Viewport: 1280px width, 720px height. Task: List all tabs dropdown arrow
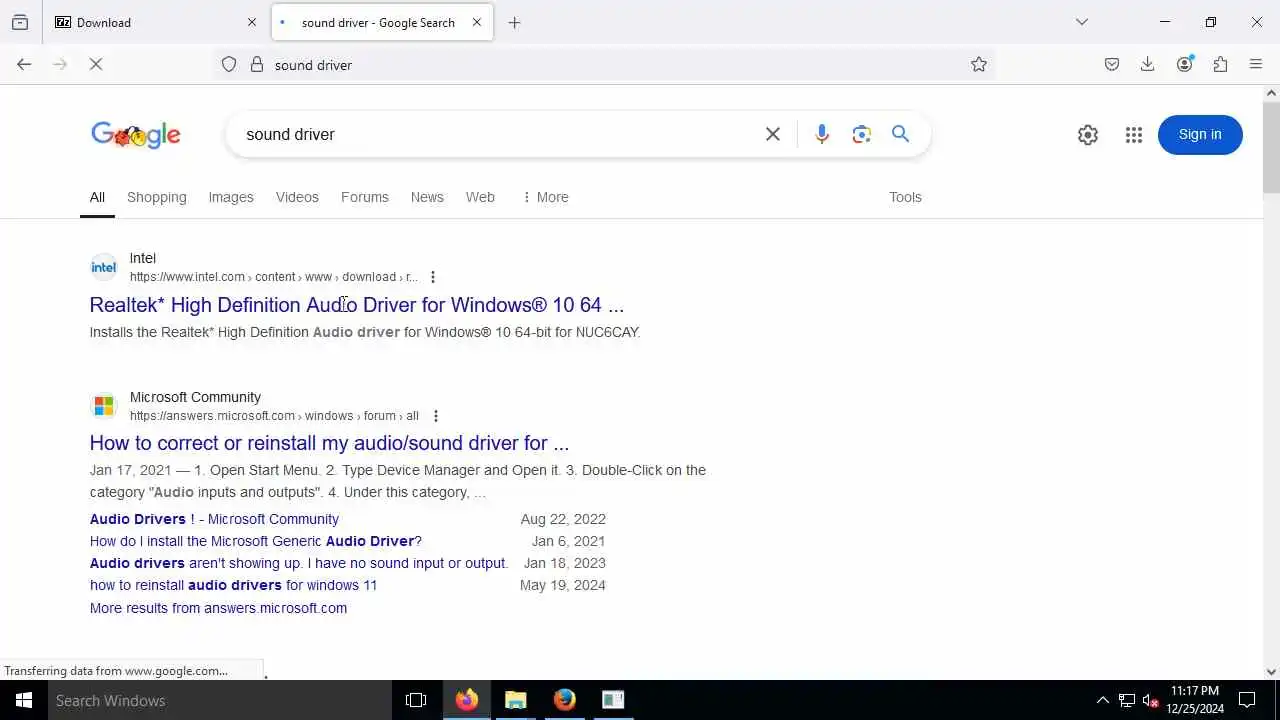(x=1082, y=22)
